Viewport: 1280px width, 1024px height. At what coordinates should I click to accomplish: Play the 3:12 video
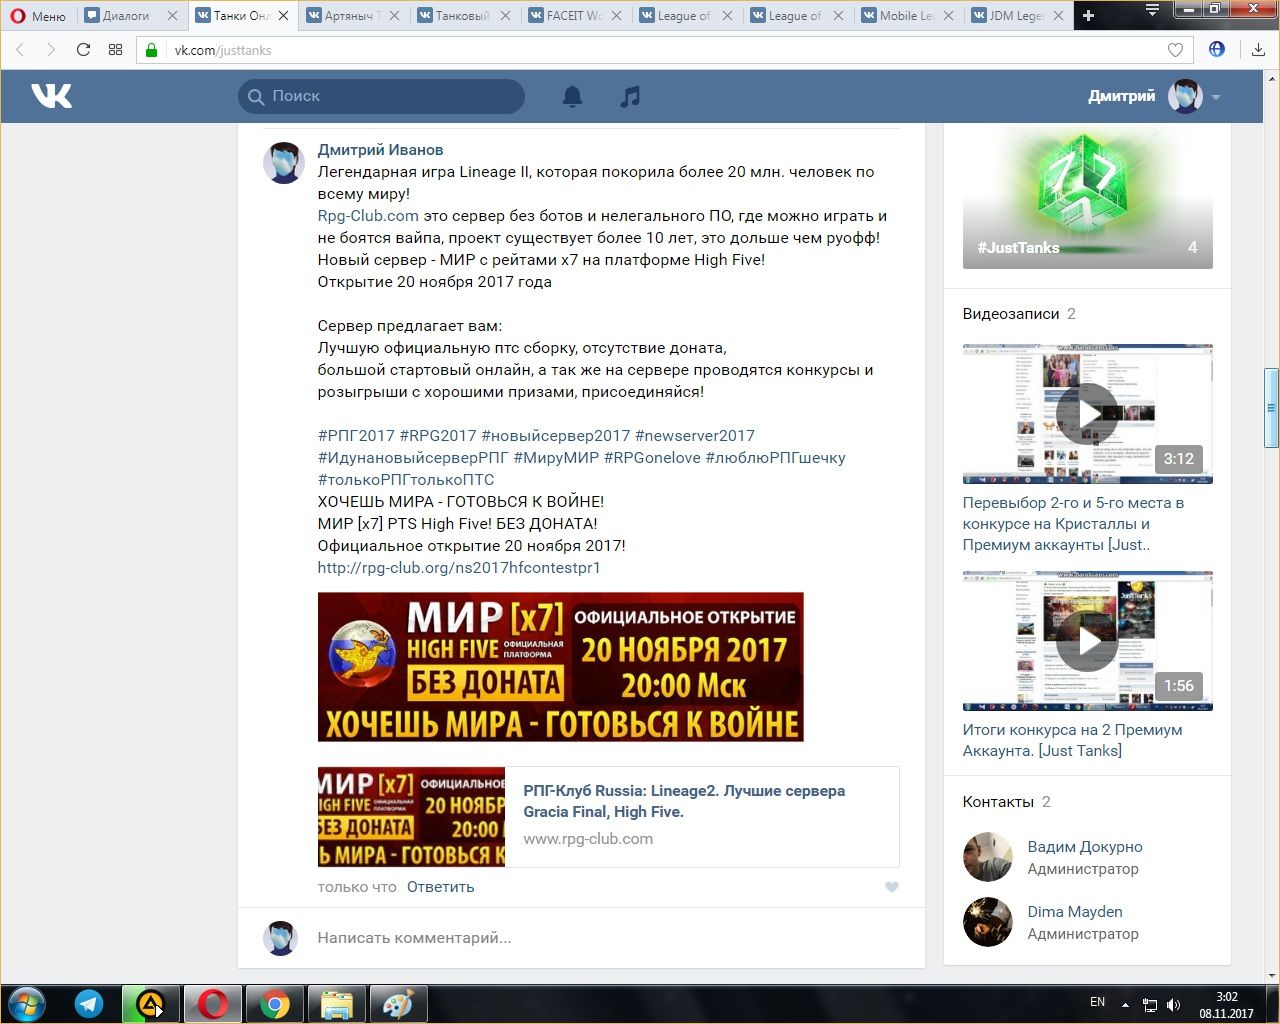[x=1088, y=414]
